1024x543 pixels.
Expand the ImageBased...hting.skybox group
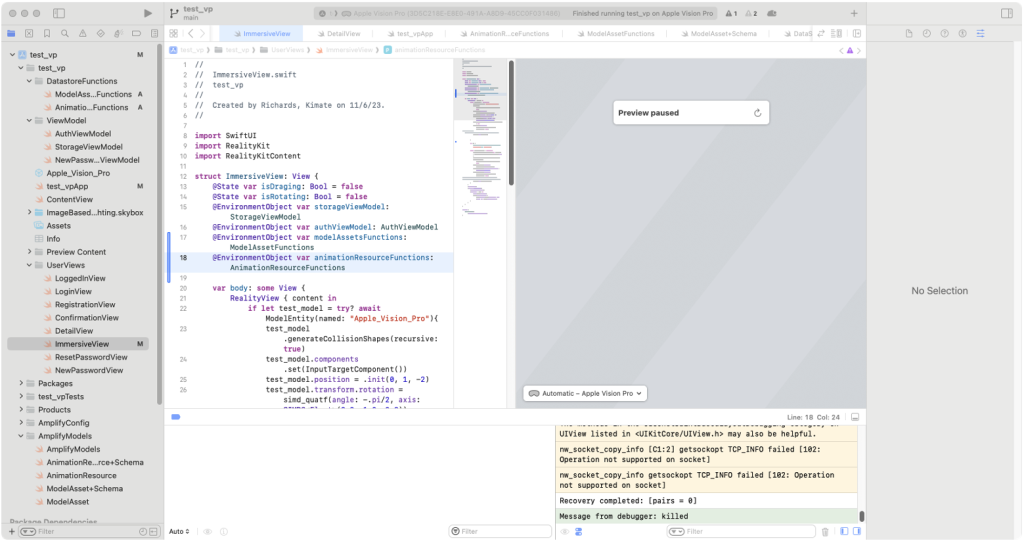[x=29, y=212]
